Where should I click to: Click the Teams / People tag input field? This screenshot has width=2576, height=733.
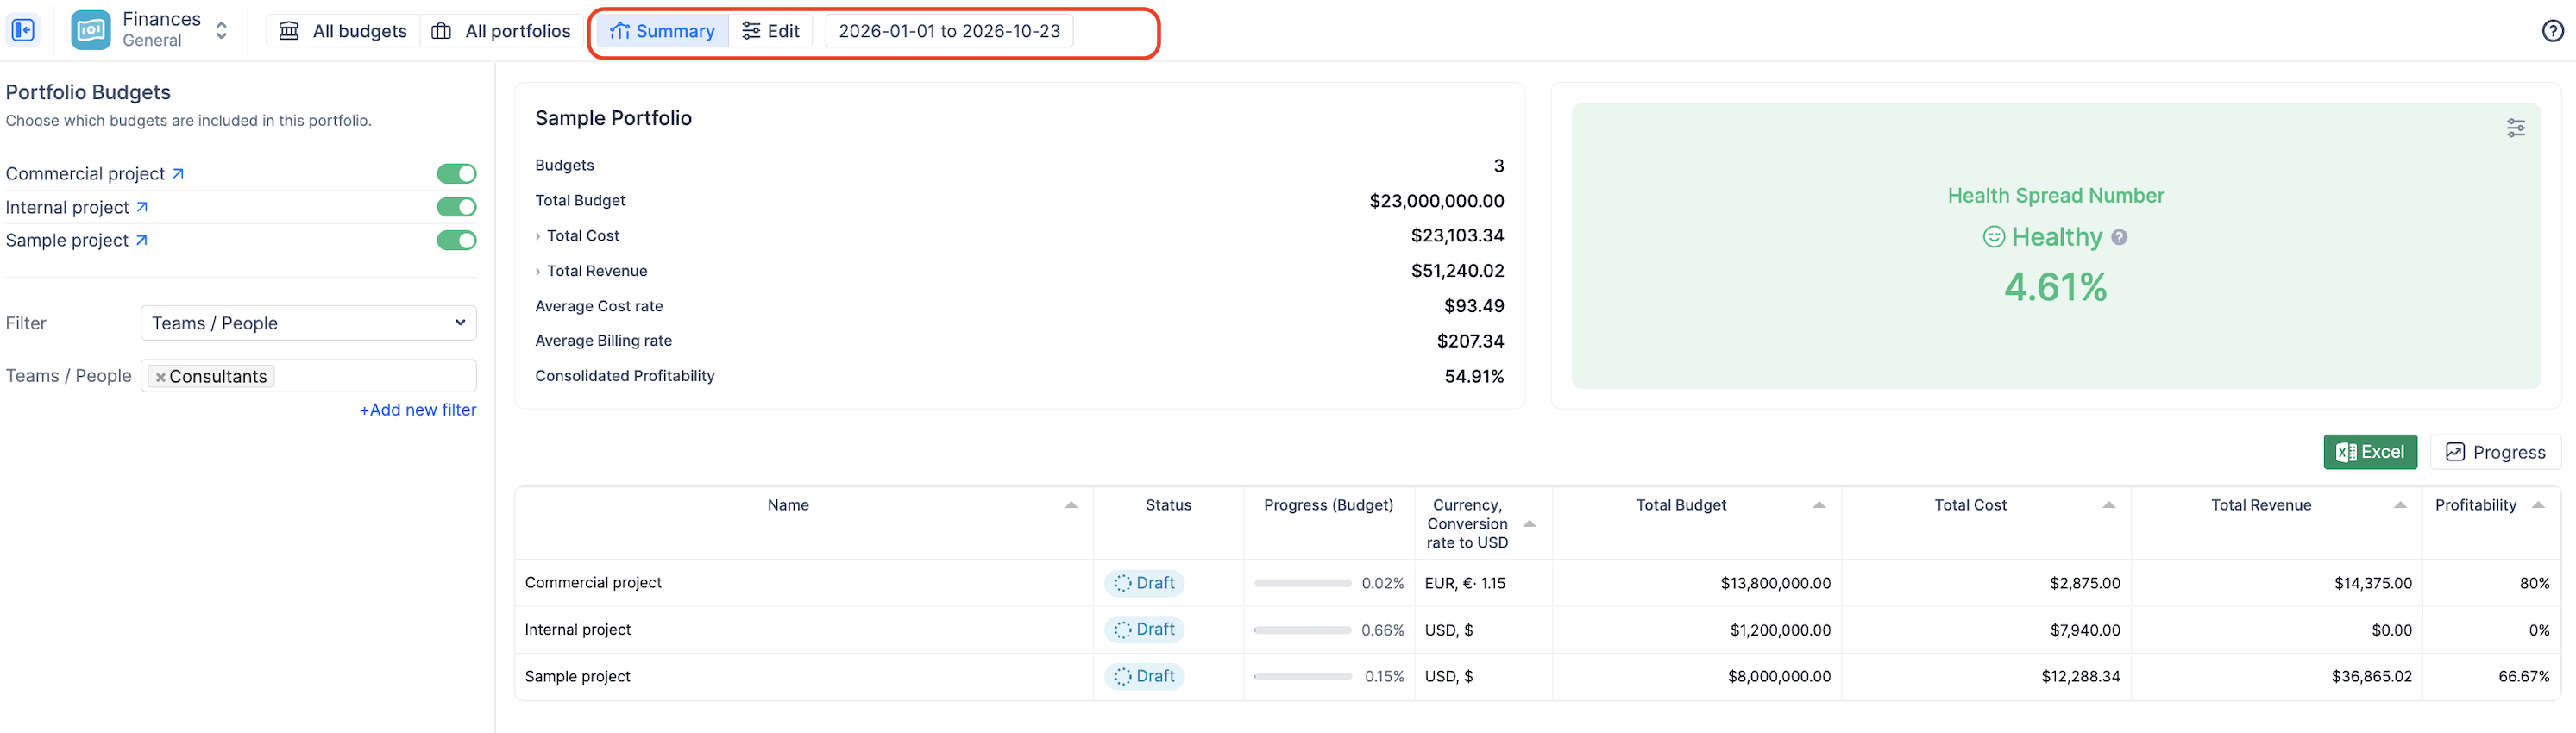(308, 376)
